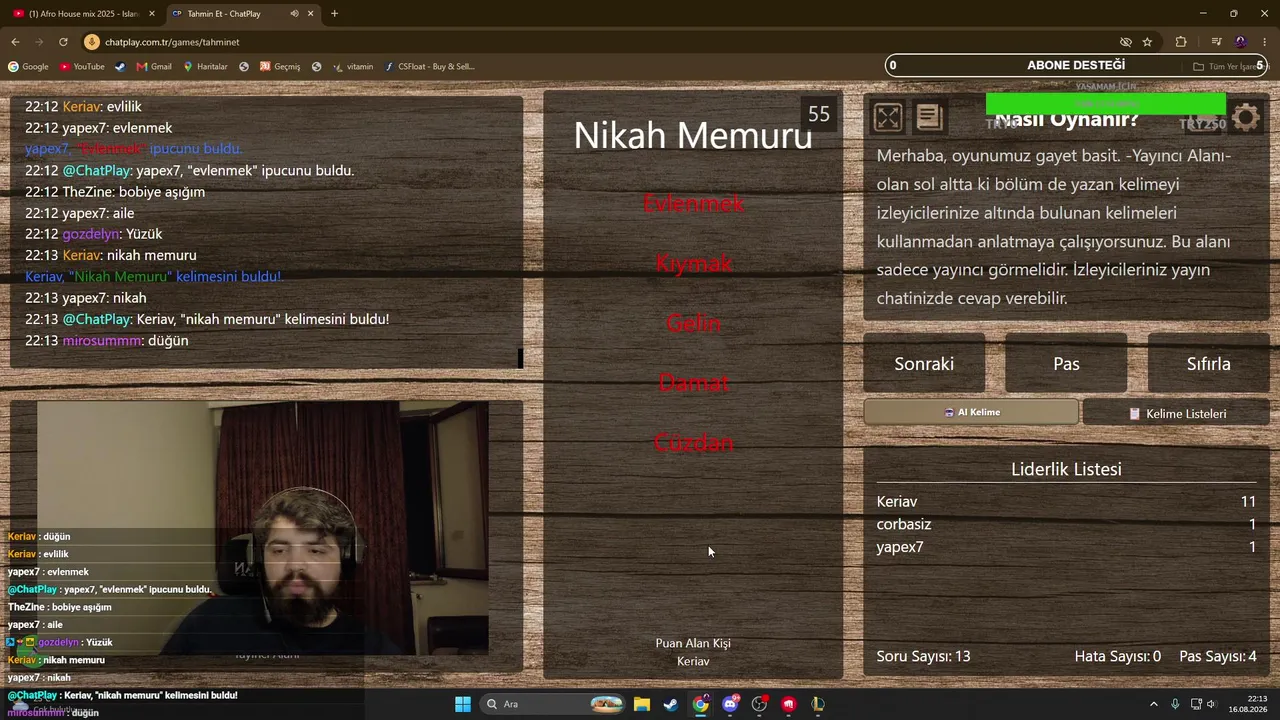Open the Gmail bookmark
The image size is (1280, 720).
[x=154, y=67]
